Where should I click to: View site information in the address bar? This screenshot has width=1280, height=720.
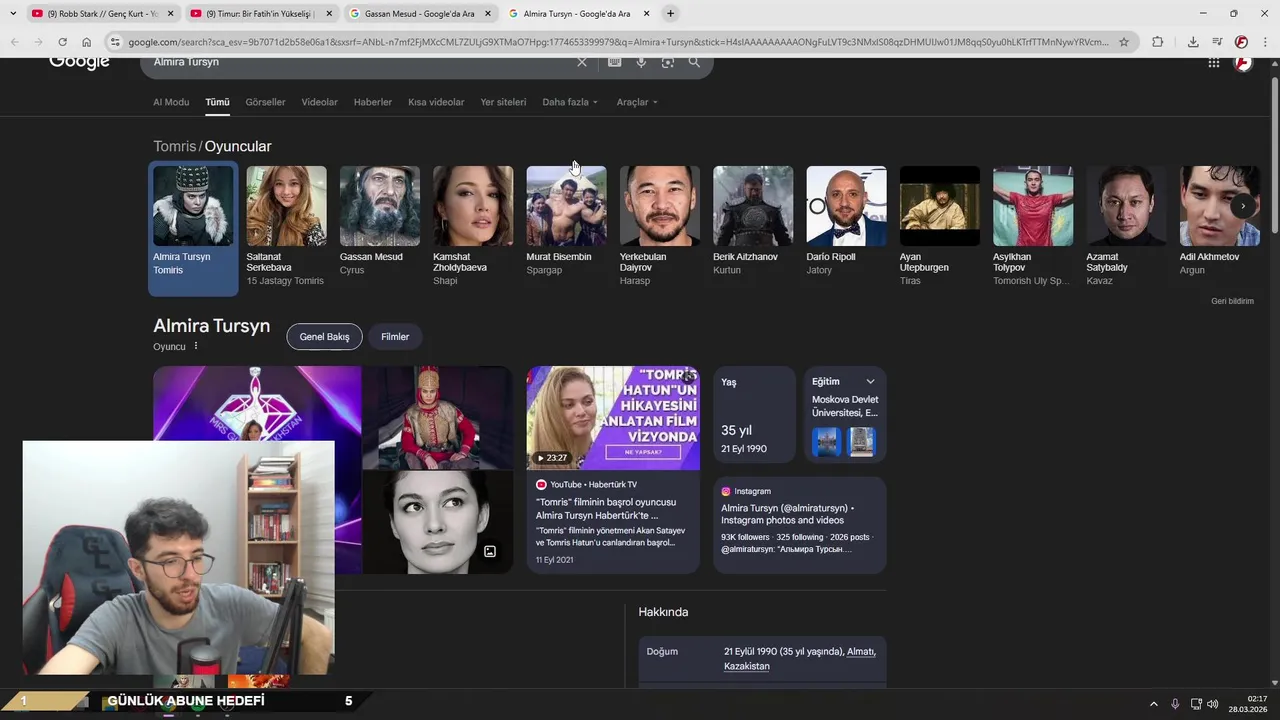pos(115,42)
